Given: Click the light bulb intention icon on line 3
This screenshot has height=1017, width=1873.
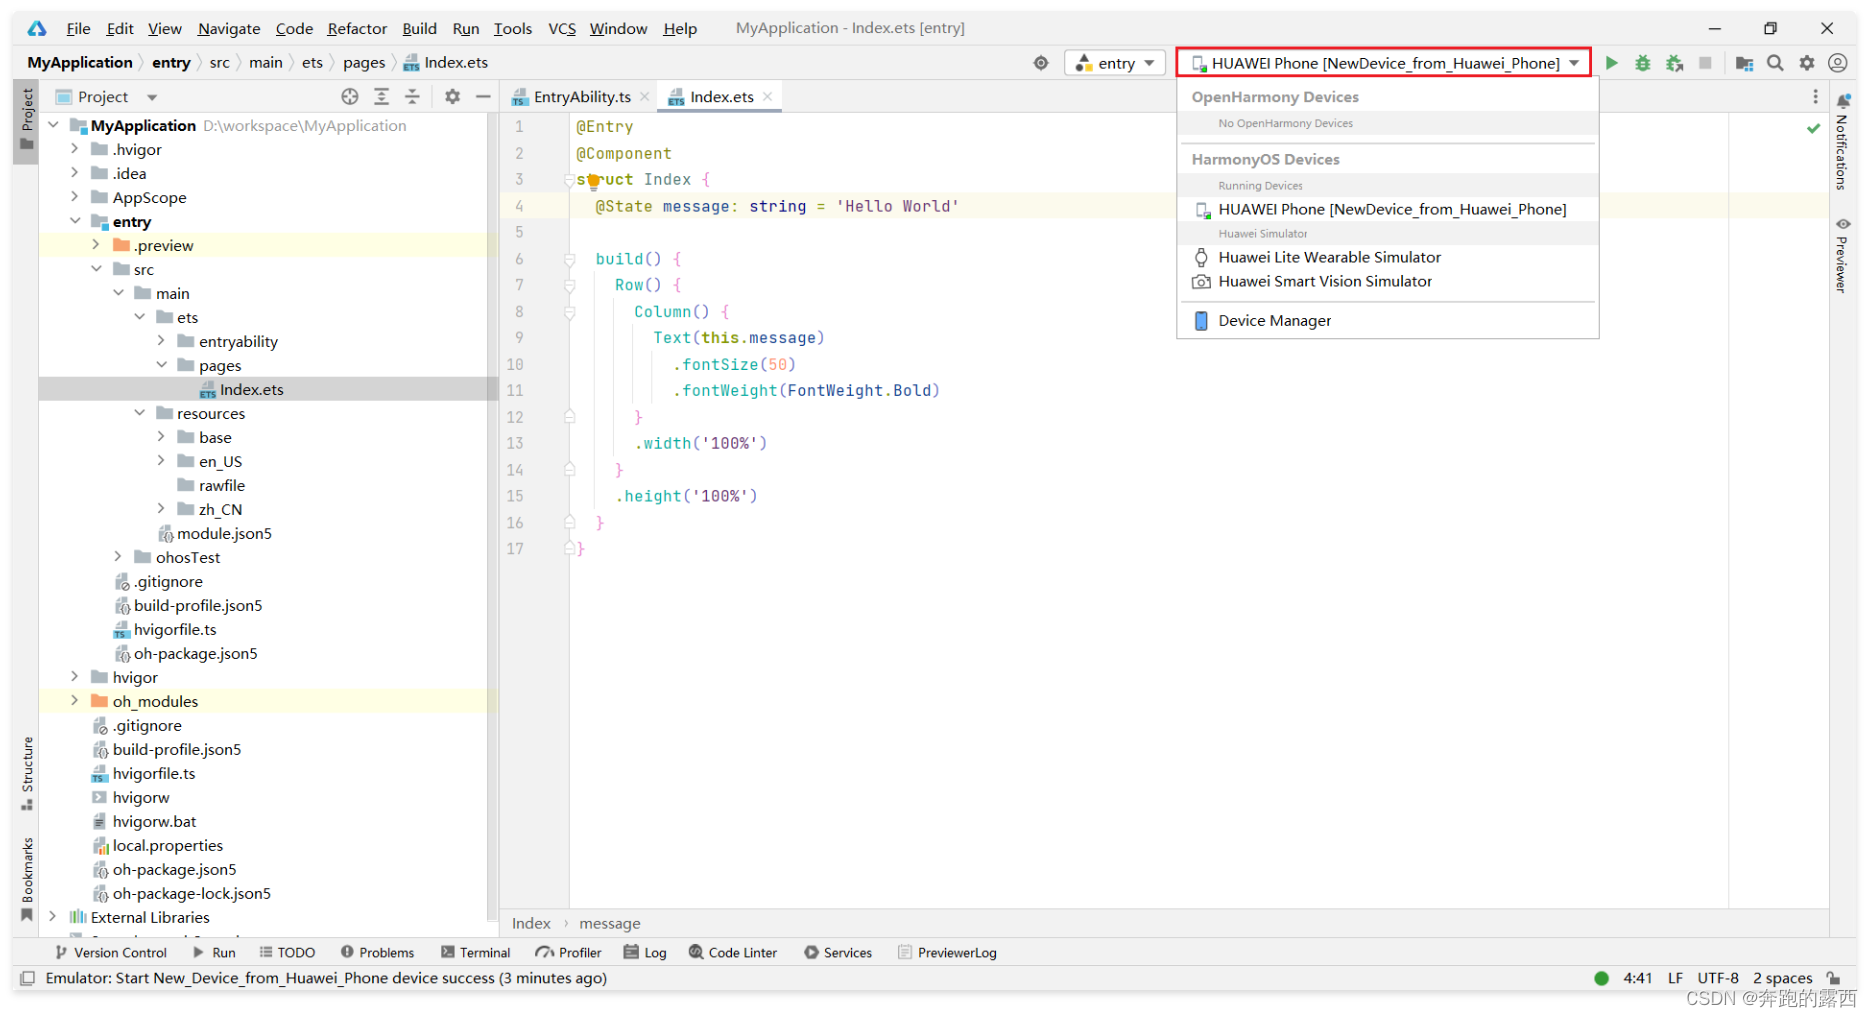Looking at the screenshot, I should point(593,181).
